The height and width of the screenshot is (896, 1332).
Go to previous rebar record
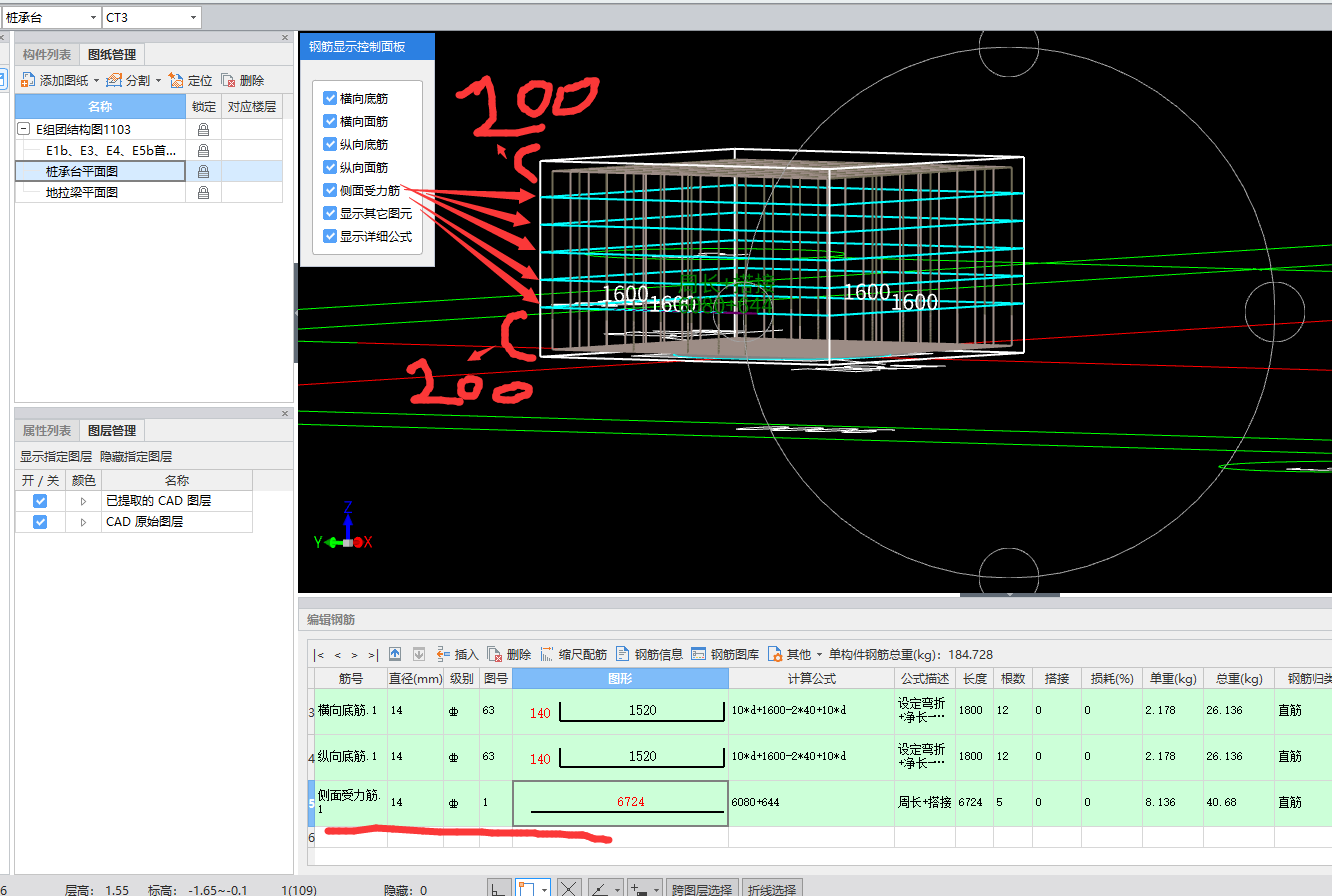338,655
